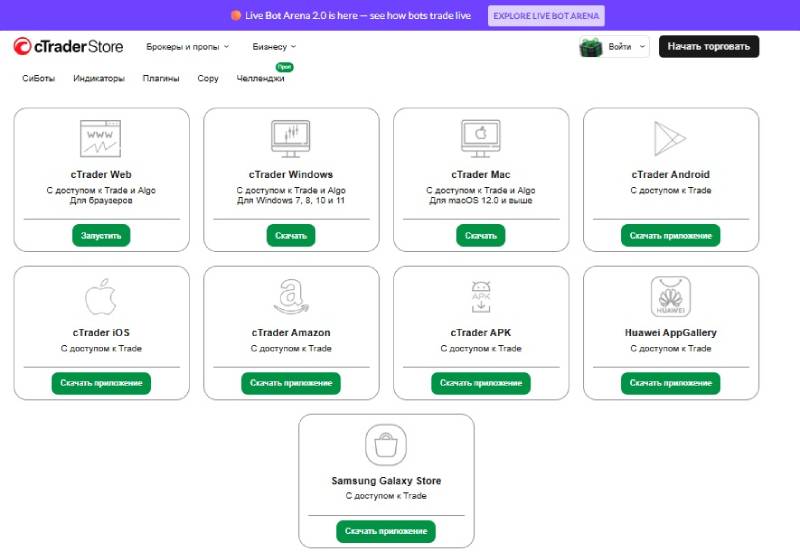This screenshot has height=552, width=800.
Task: Click the cTrader Web browser chart icon
Action: point(101,138)
